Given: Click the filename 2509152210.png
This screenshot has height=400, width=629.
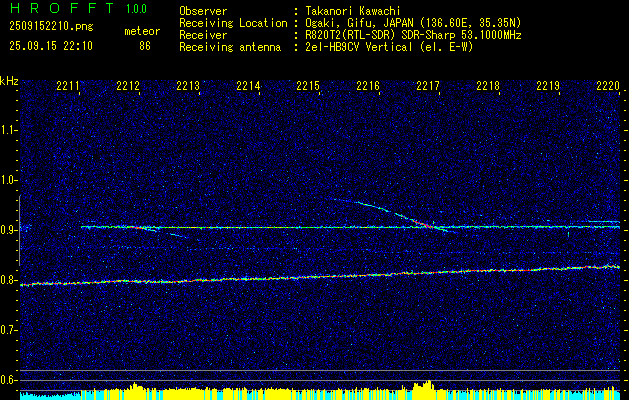Looking at the screenshot, I should tap(51, 27).
